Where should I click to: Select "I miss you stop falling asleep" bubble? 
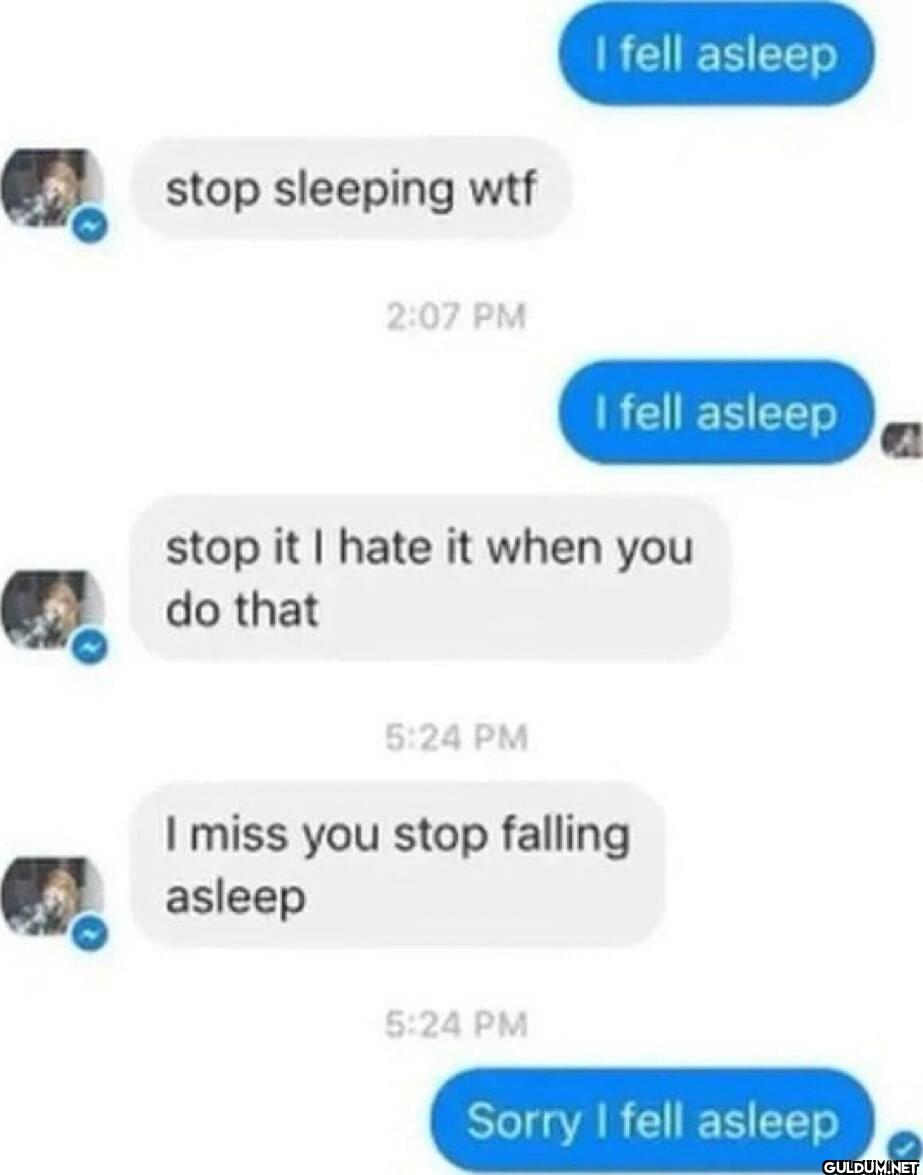pos(397,865)
